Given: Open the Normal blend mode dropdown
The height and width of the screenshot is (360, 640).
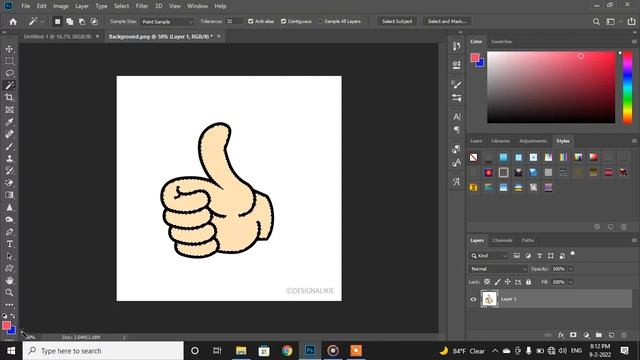Looking at the screenshot, I should pyautogui.click(x=498, y=269).
